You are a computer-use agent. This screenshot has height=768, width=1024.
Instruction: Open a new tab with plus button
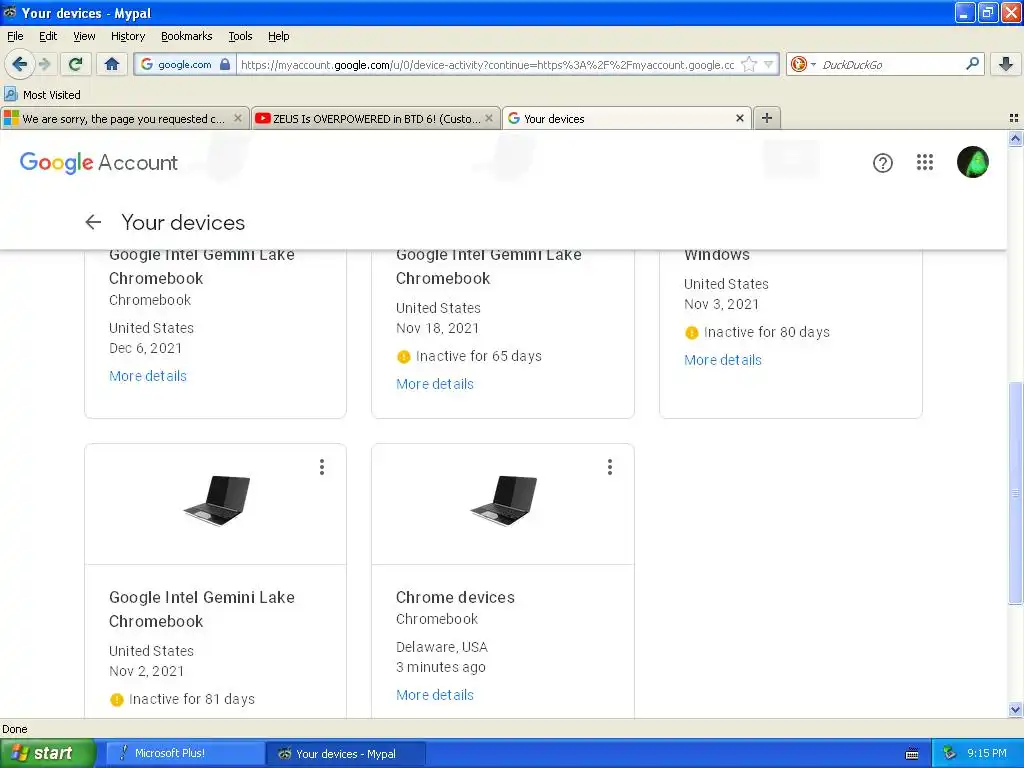point(767,118)
